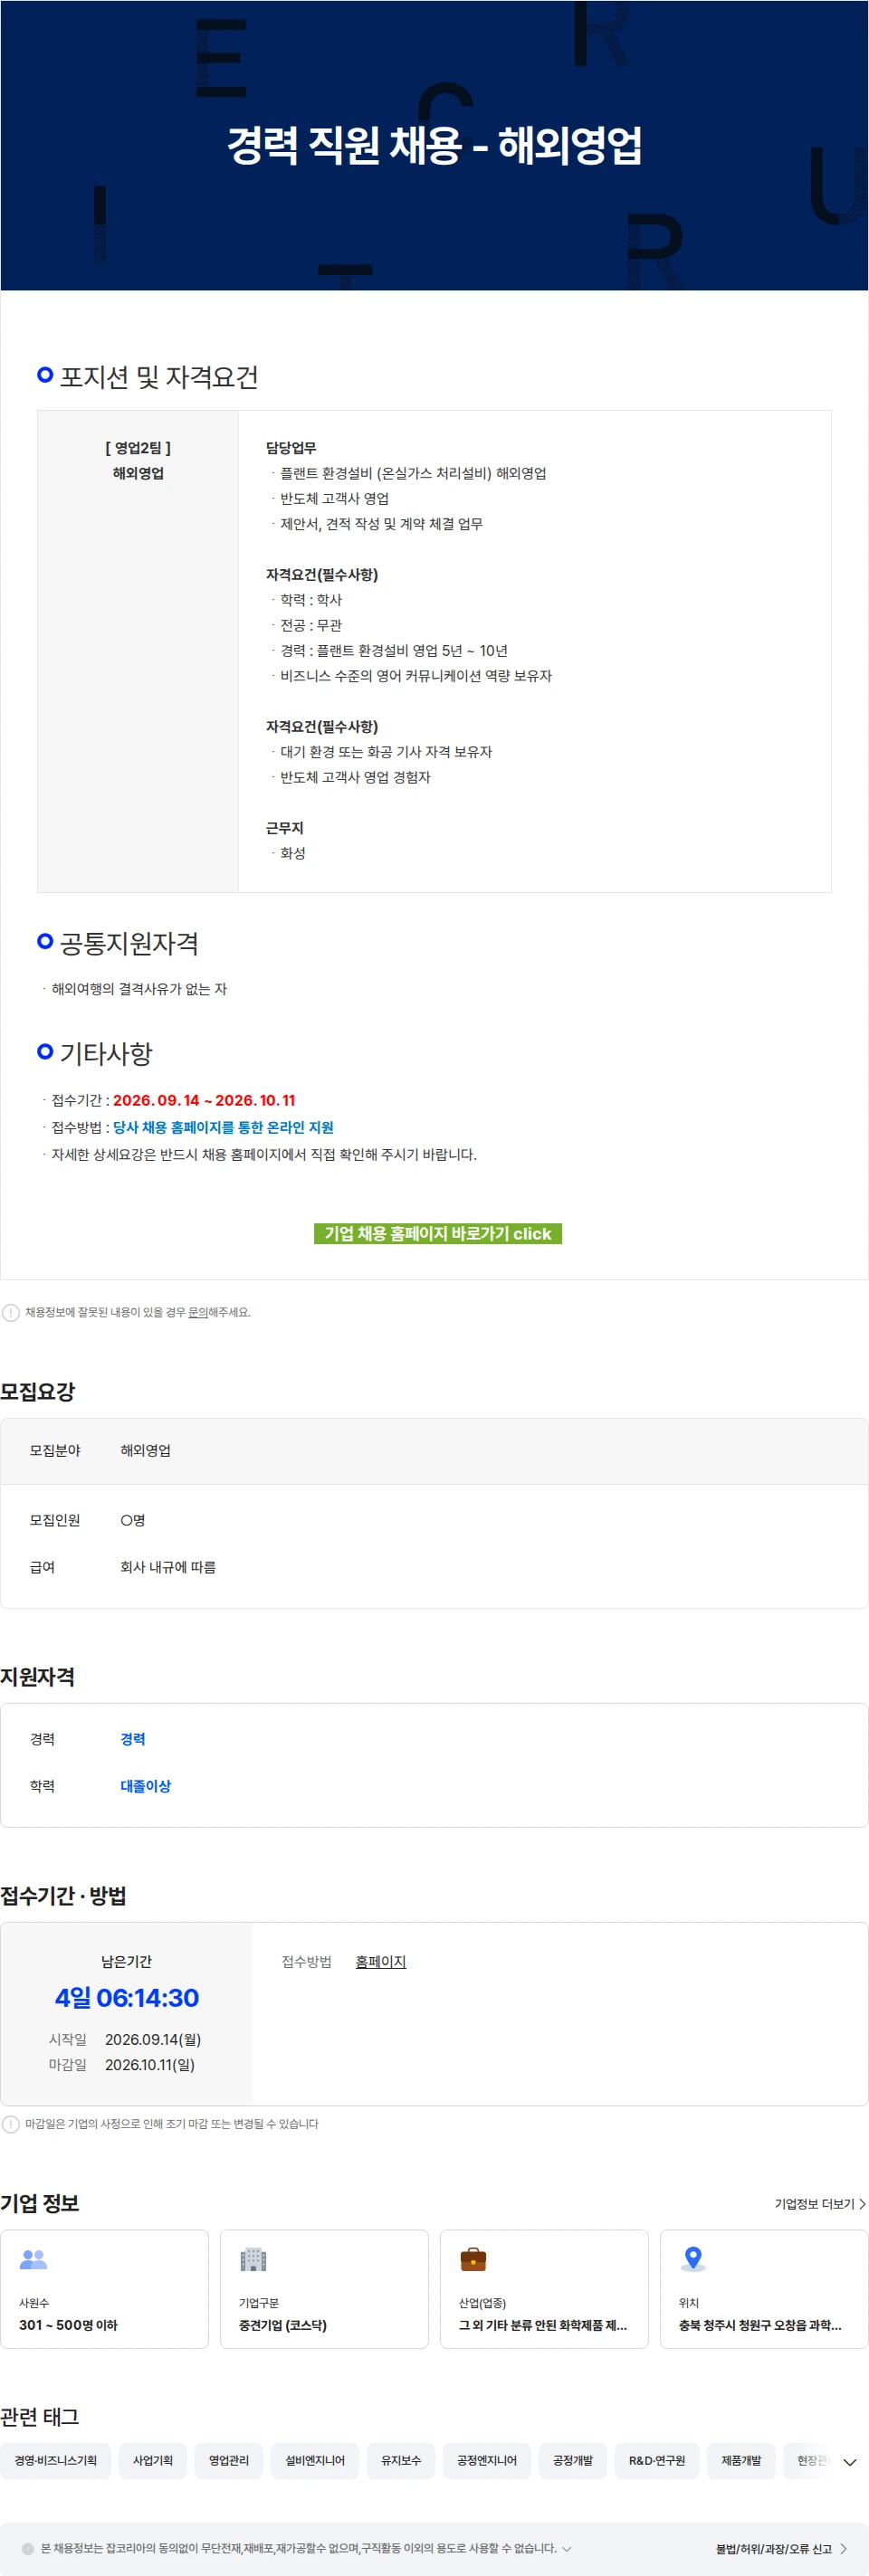This screenshot has height=2576, width=869.
Task: Click the gray circle icon before the copyright notice
Action: [x=28, y=2548]
